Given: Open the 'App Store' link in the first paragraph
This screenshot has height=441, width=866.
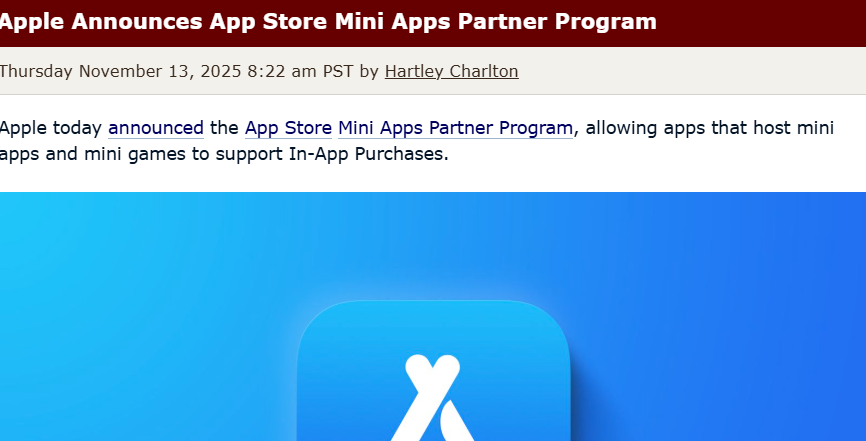Looking at the screenshot, I should click(x=288, y=128).
